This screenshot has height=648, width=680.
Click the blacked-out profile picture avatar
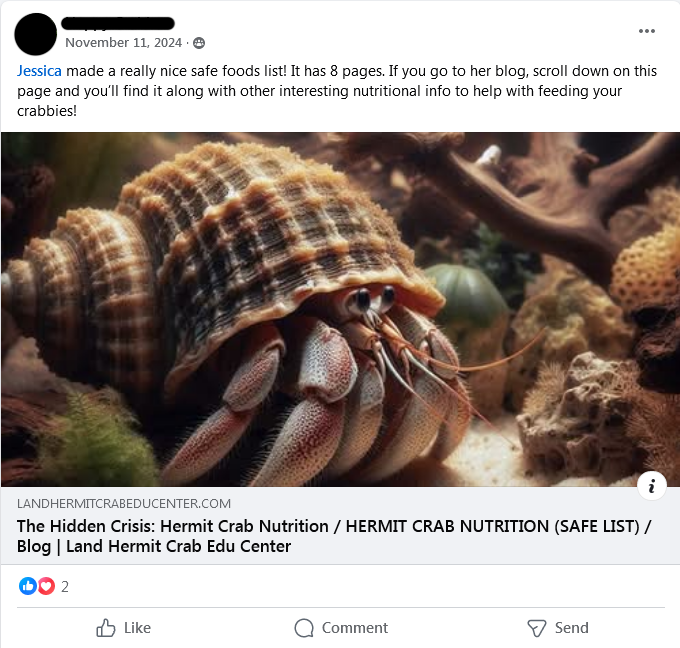(36, 34)
